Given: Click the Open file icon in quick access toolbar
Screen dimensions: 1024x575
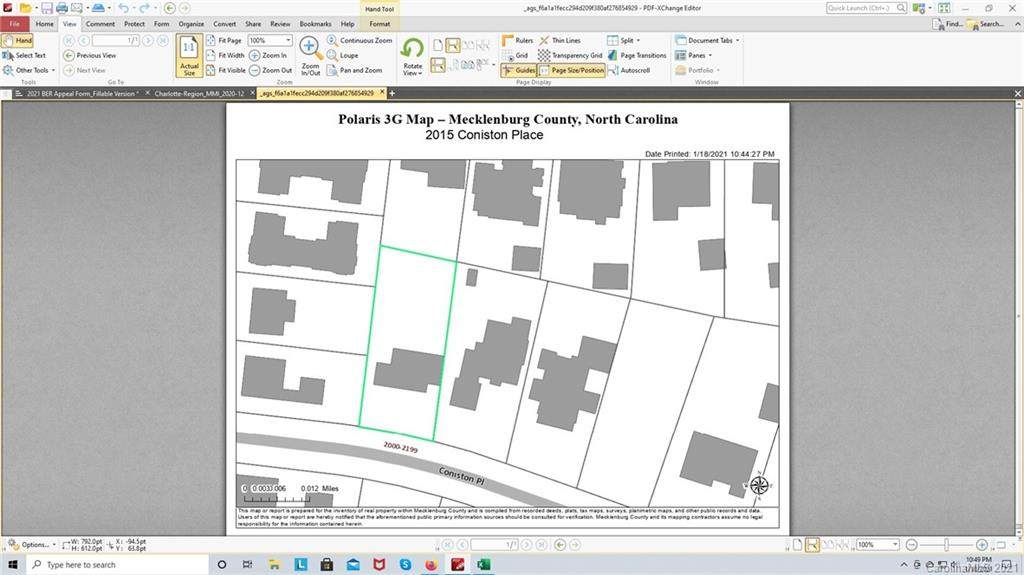Looking at the screenshot, I should point(25,8).
